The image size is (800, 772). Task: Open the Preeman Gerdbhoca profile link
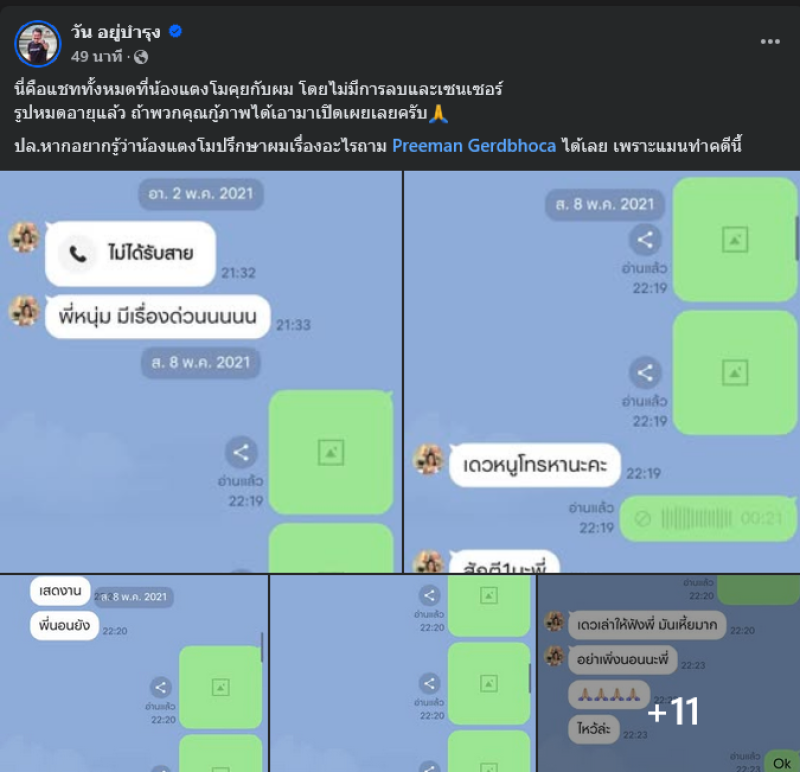tap(473, 146)
